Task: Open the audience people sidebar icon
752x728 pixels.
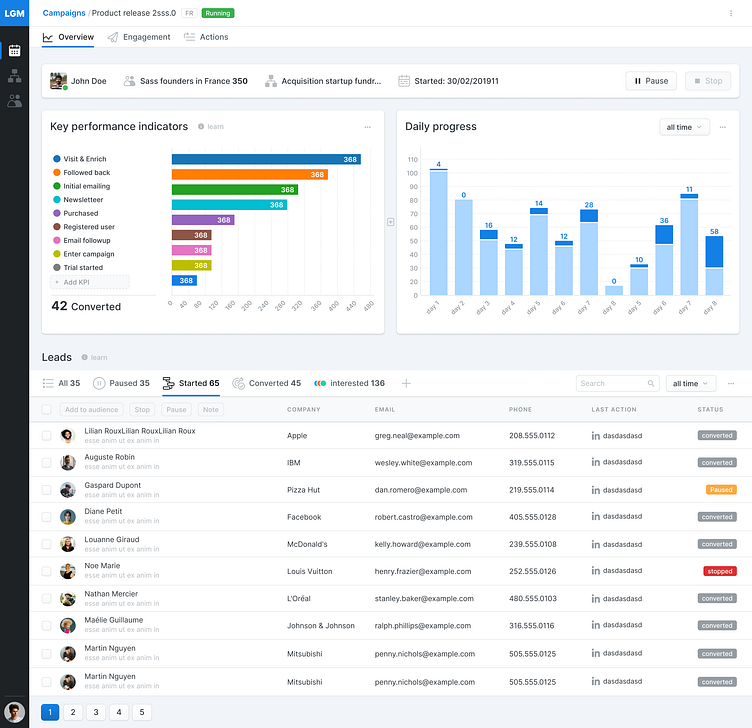Action: tap(14, 101)
